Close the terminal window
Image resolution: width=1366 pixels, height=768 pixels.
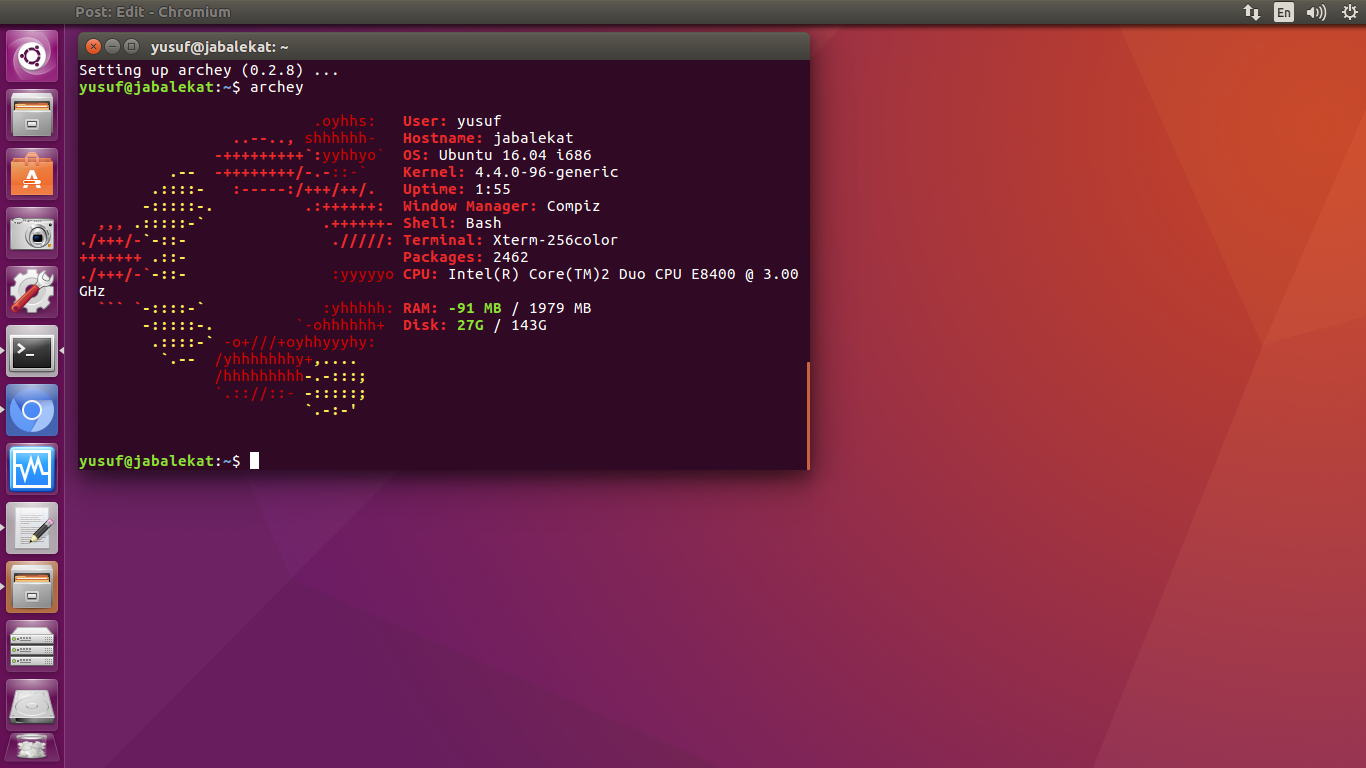93,46
